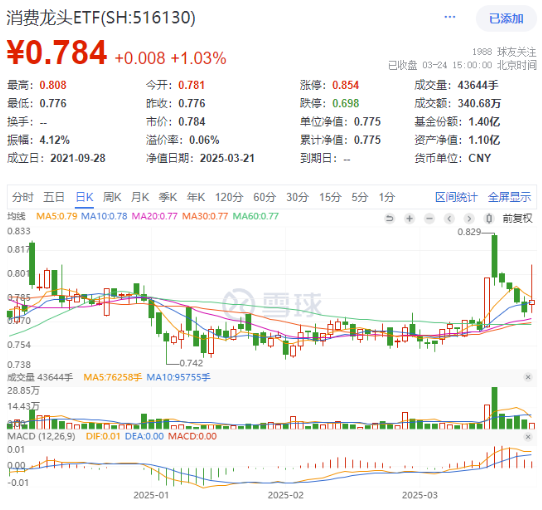Image resolution: width=542 pixels, height=510 pixels.
Task: Switch to 分时 intraday tab
Action: pyautogui.click(x=23, y=197)
